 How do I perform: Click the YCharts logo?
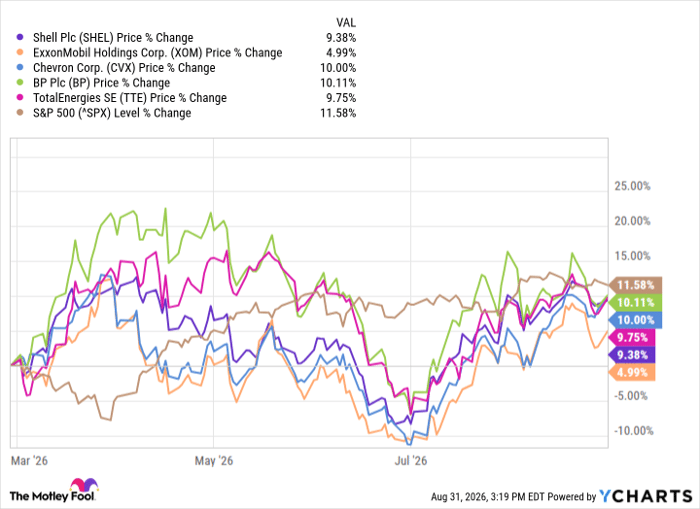646,496
